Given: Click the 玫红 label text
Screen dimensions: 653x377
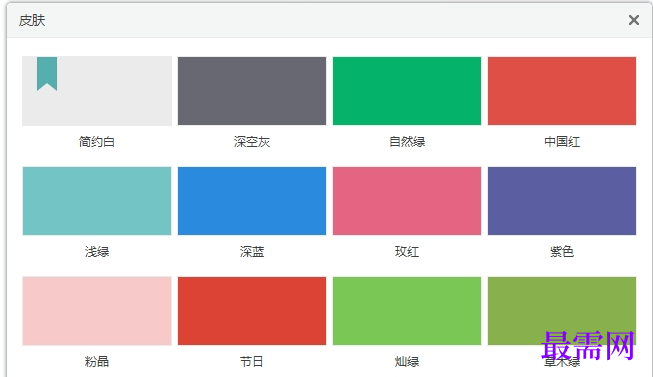Looking at the screenshot, I should point(407,252).
